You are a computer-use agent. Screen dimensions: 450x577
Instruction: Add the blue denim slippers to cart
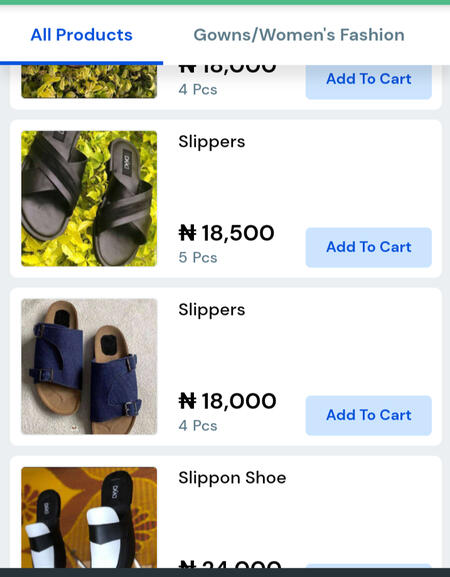click(x=368, y=415)
